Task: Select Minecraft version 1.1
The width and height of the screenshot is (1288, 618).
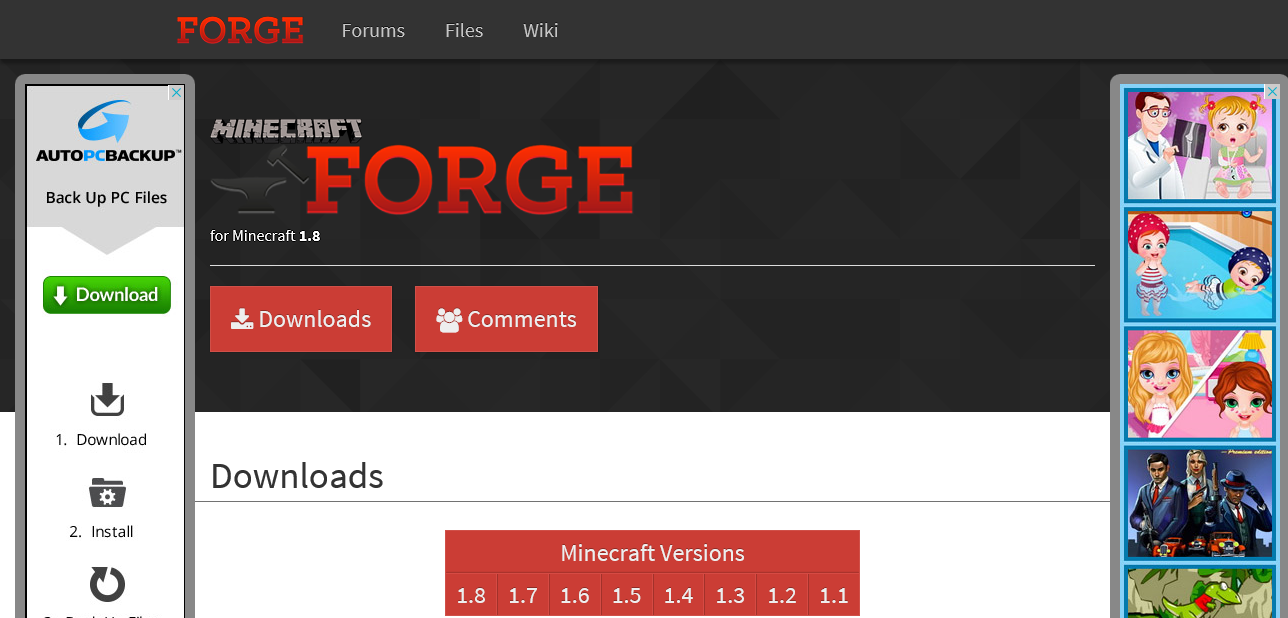Action: tap(834, 595)
